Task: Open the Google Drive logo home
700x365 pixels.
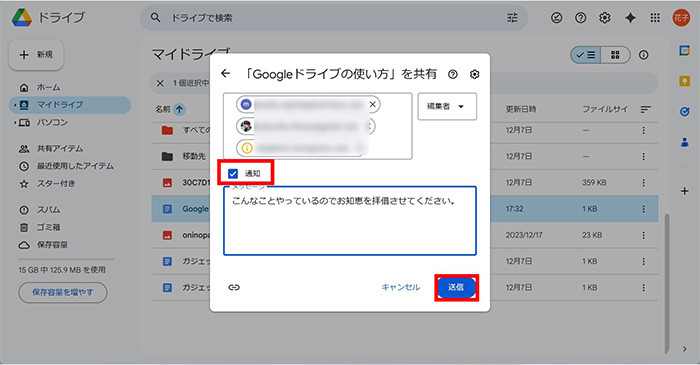Action: (x=22, y=18)
